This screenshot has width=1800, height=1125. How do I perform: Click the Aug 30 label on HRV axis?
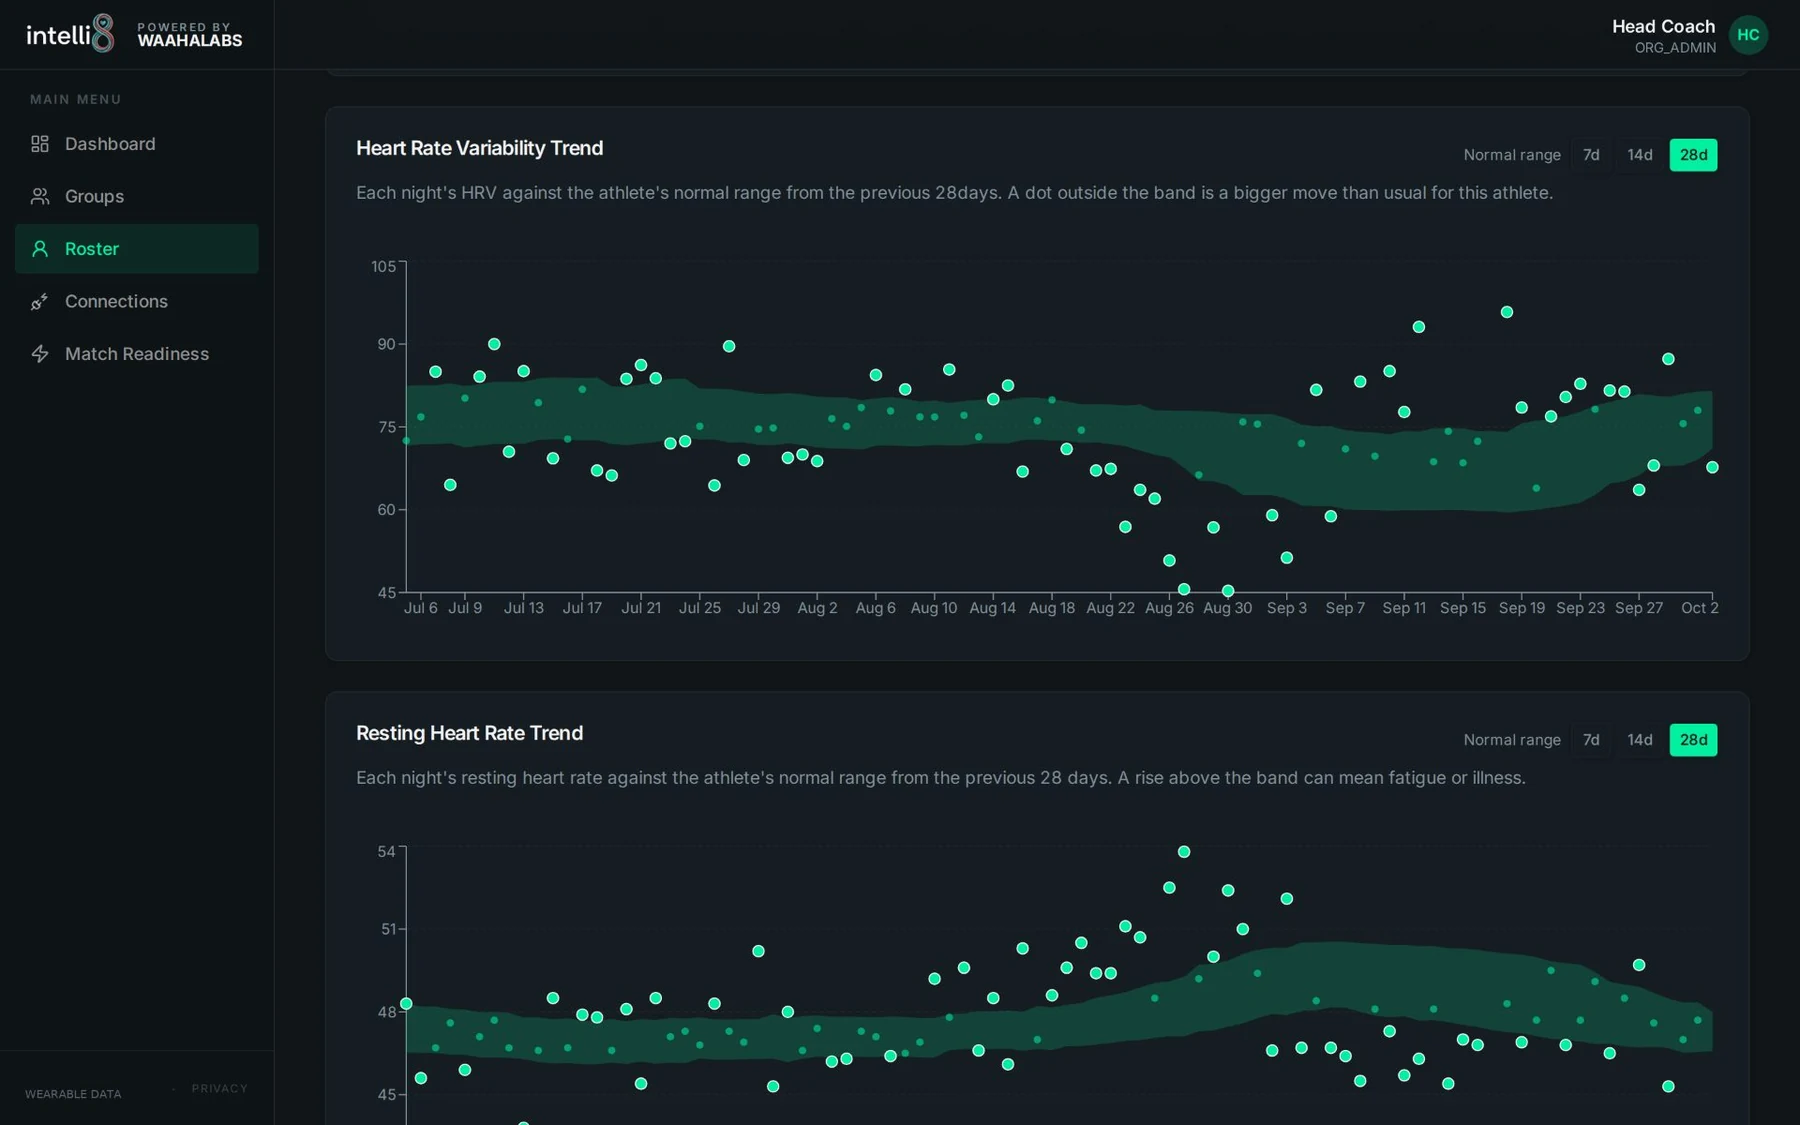point(1227,608)
